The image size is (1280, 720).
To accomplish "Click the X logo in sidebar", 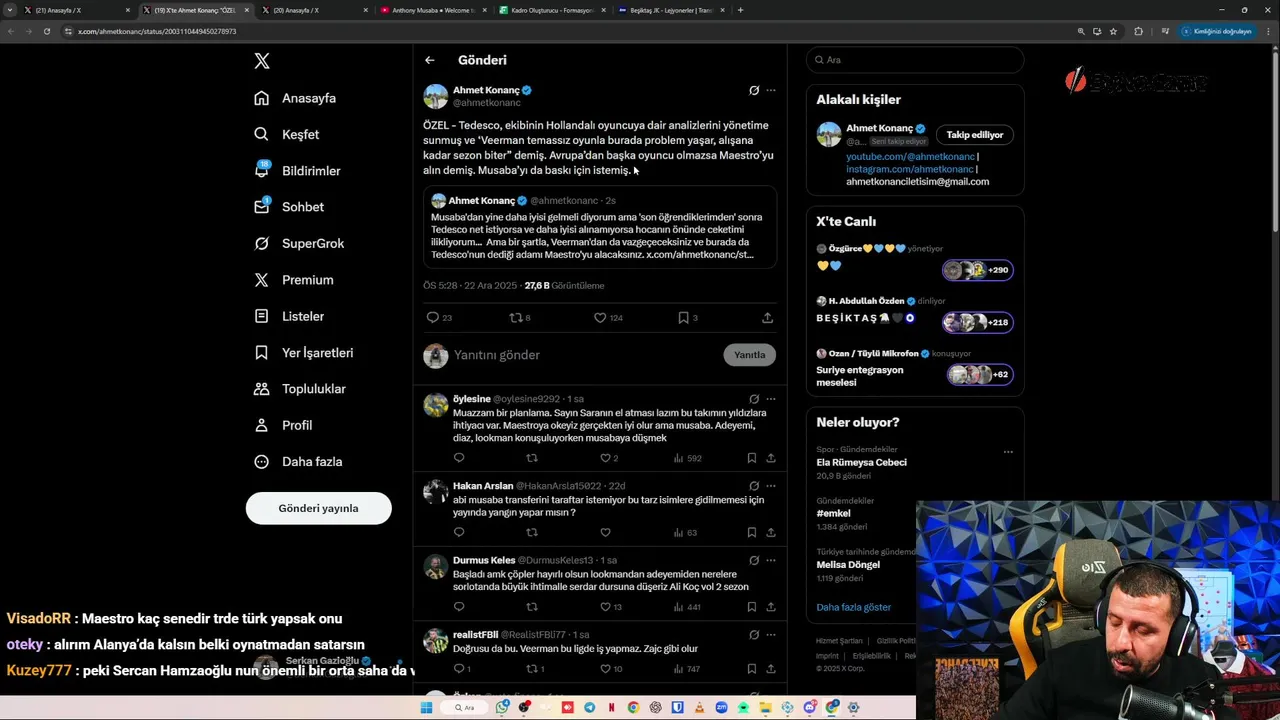I will pos(262,61).
